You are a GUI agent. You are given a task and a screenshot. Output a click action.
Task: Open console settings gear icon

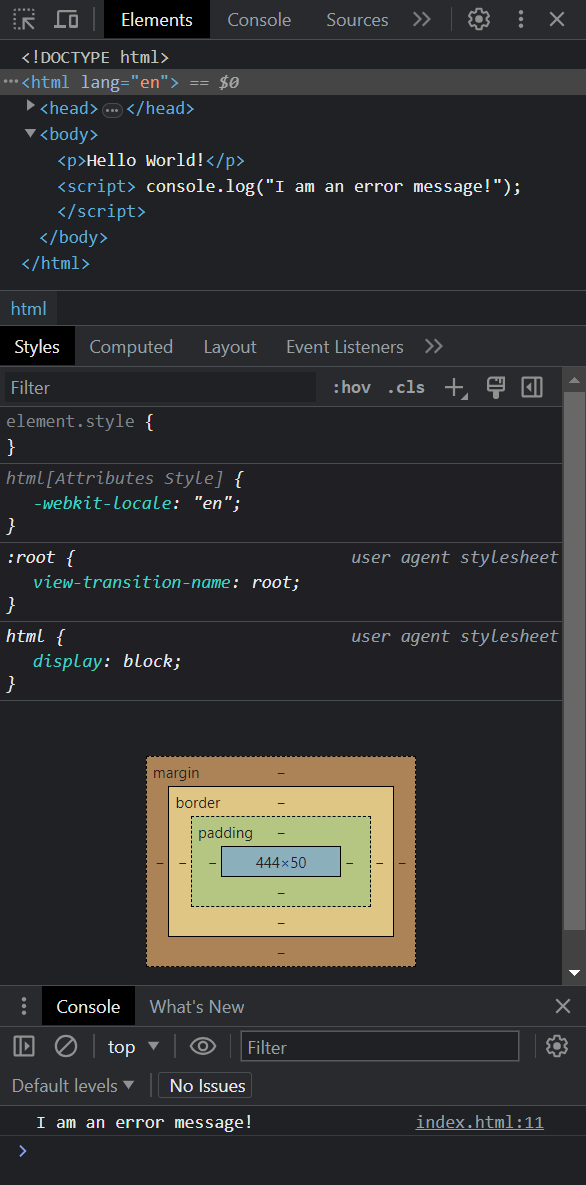pyautogui.click(x=557, y=1047)
